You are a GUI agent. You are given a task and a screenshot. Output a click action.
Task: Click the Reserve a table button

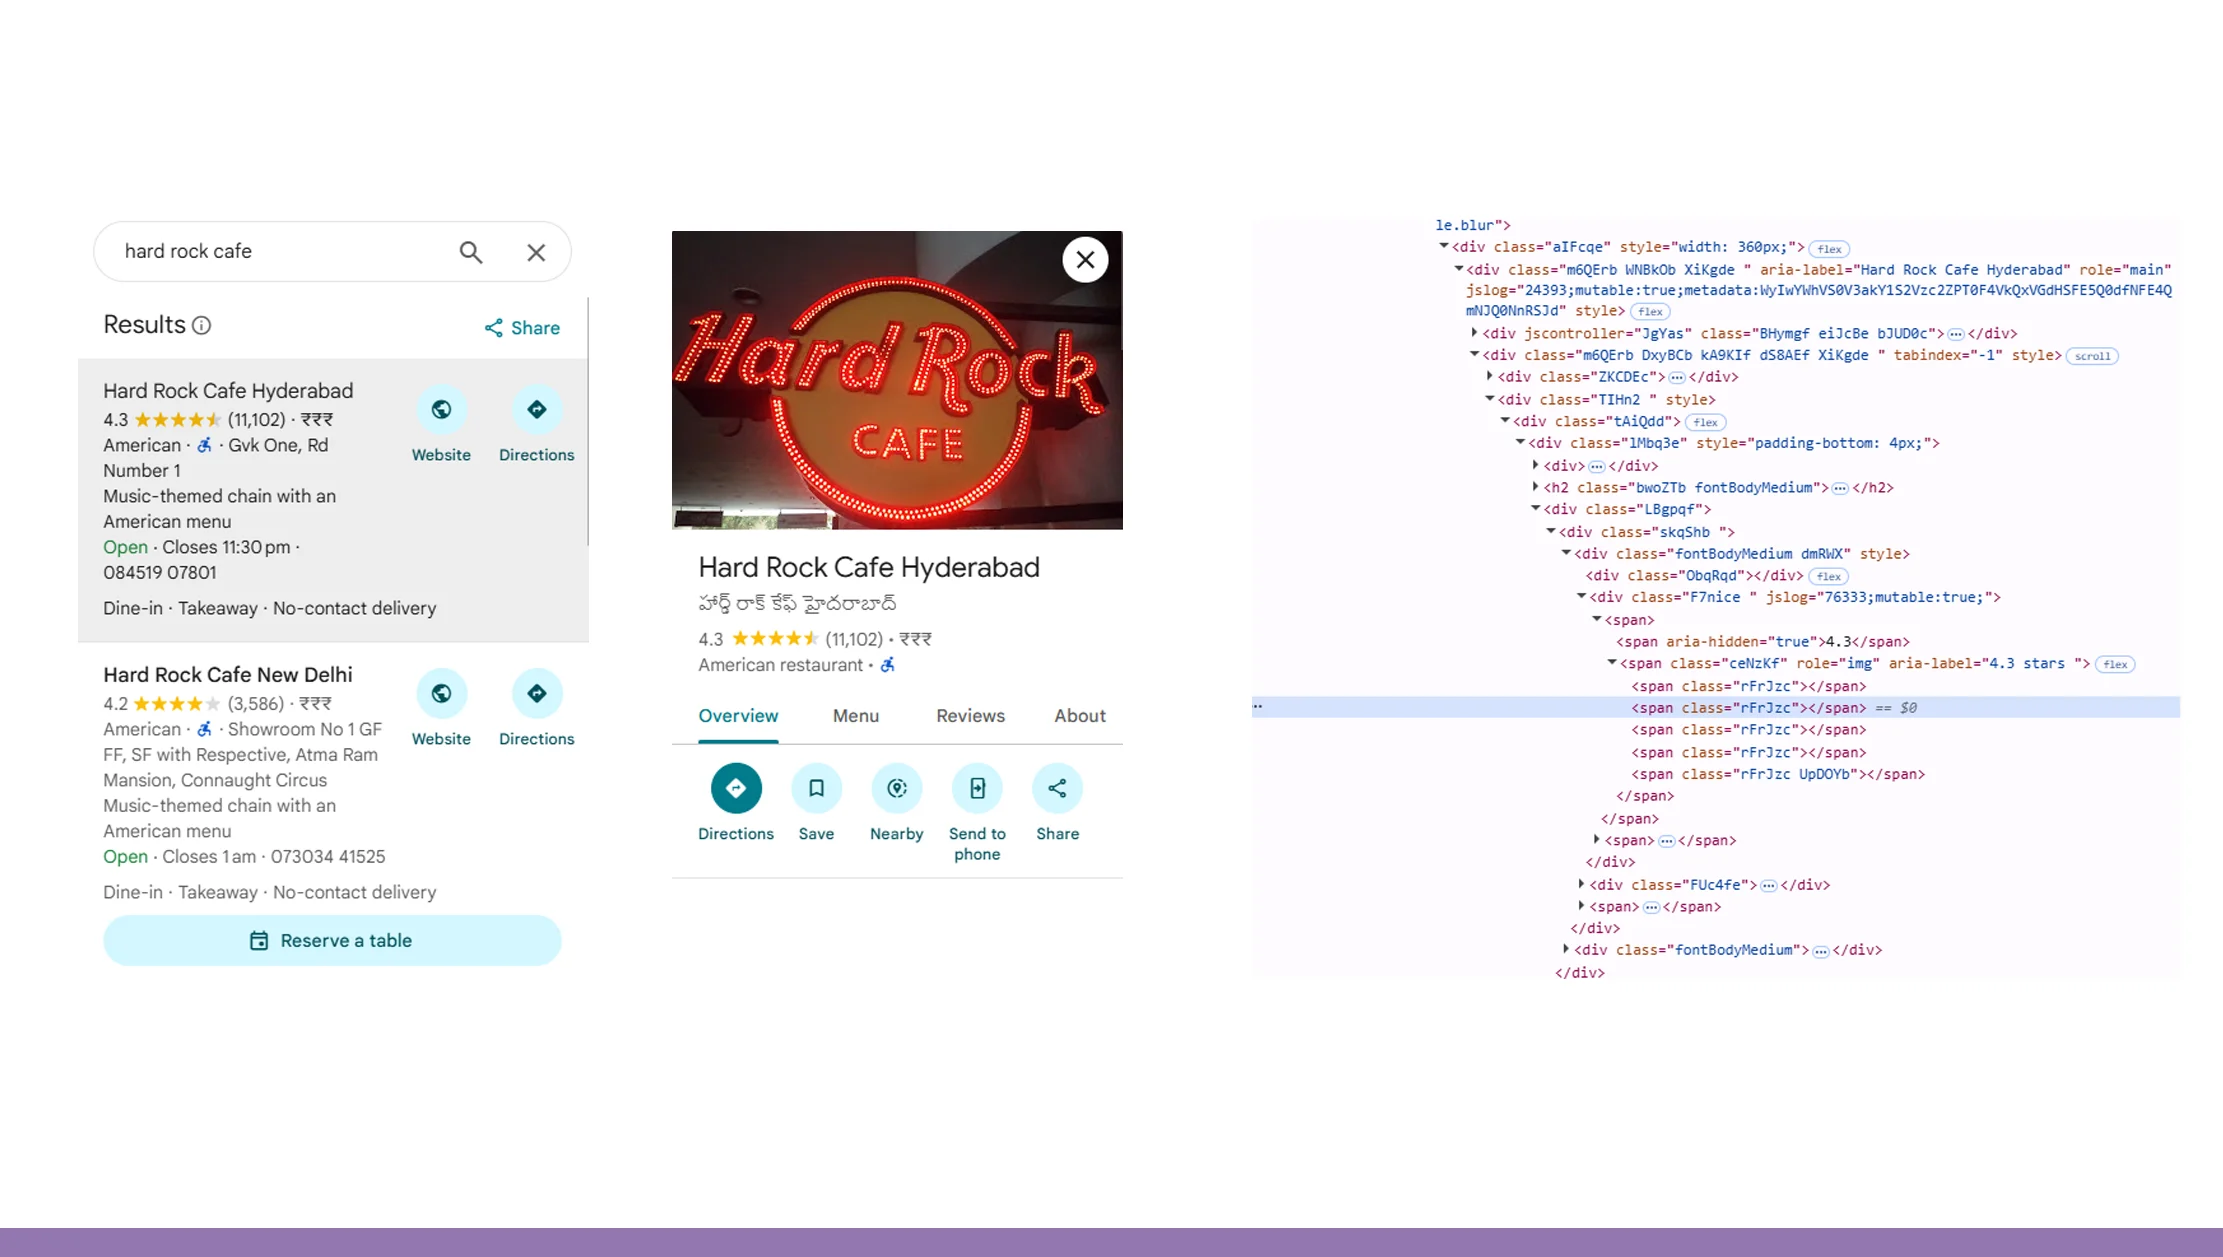click(332, 940)
